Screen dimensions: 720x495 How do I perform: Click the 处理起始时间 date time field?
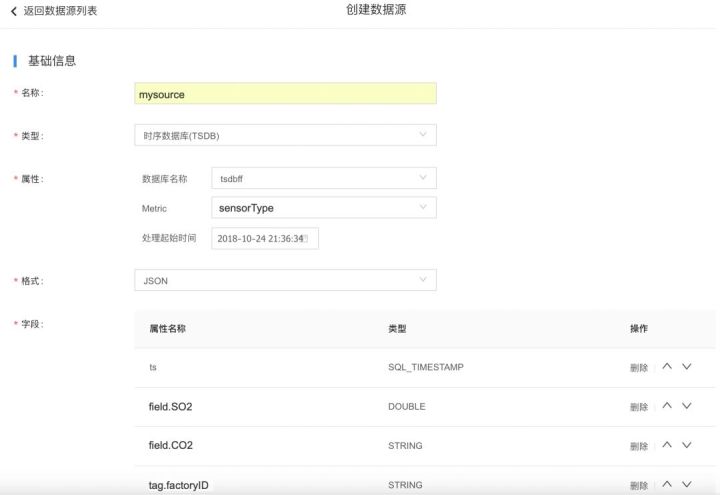click(x=264, y=239)
